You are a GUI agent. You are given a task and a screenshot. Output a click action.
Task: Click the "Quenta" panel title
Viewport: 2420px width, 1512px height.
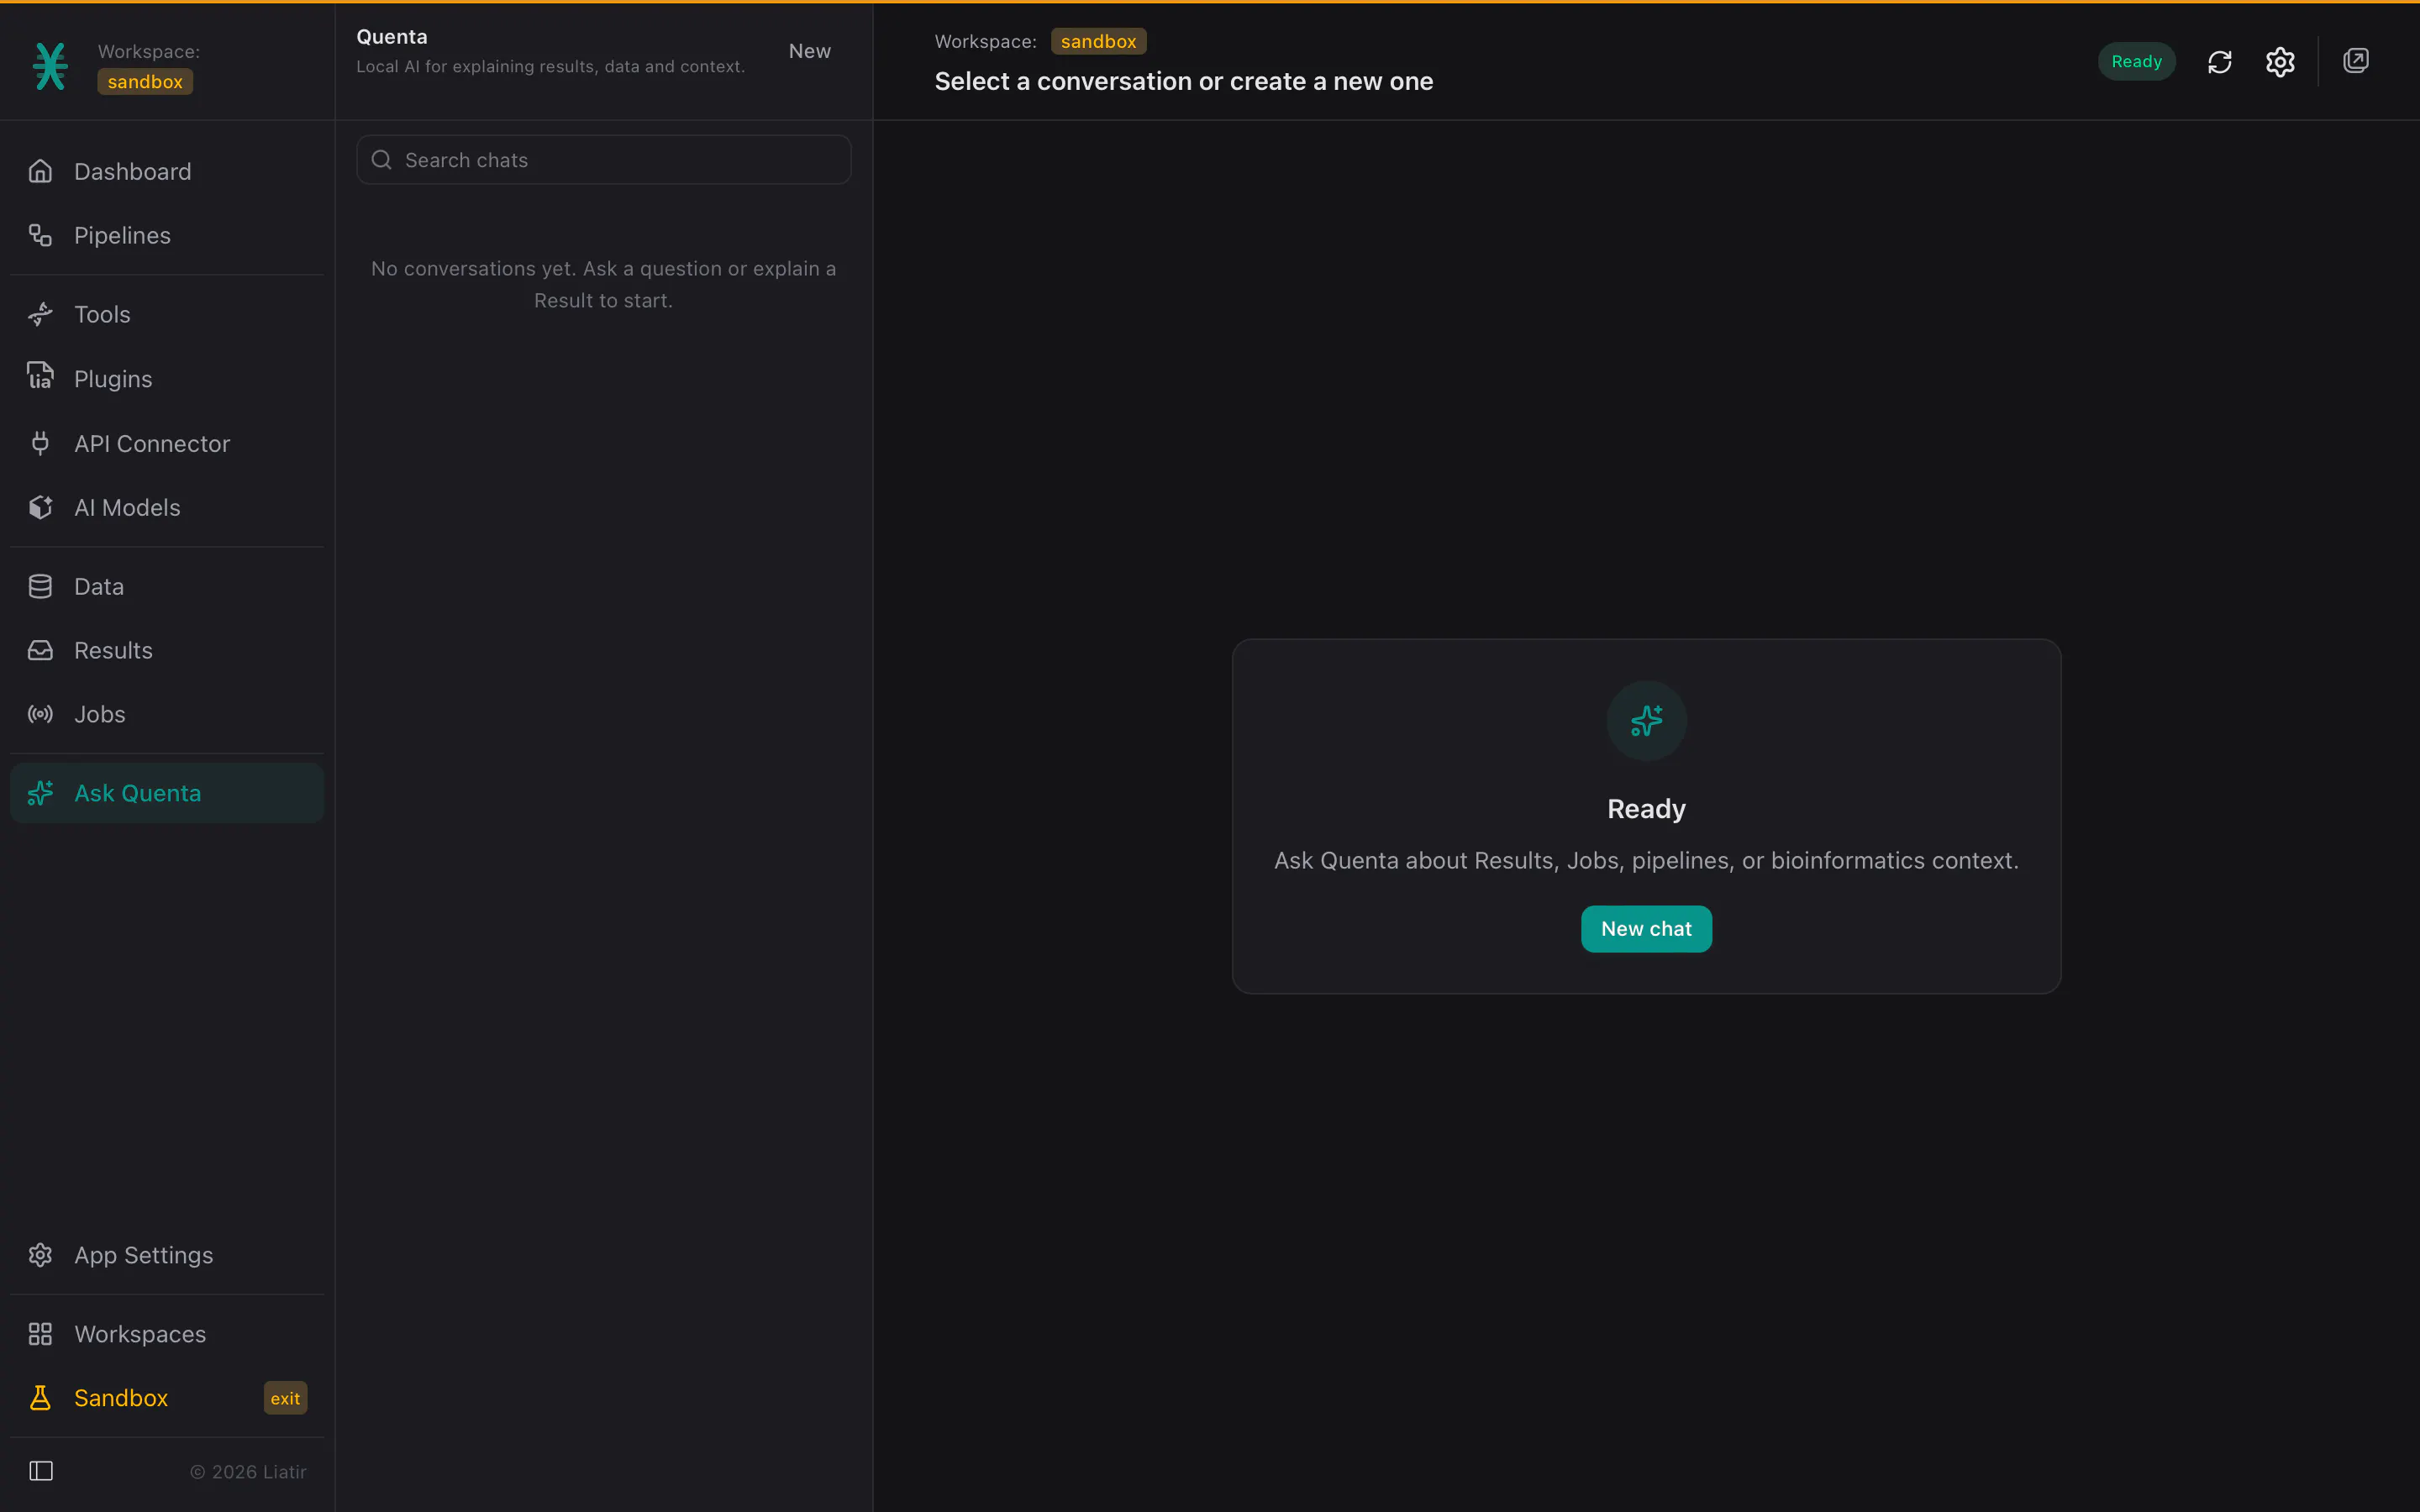click(x=392, y=37)
